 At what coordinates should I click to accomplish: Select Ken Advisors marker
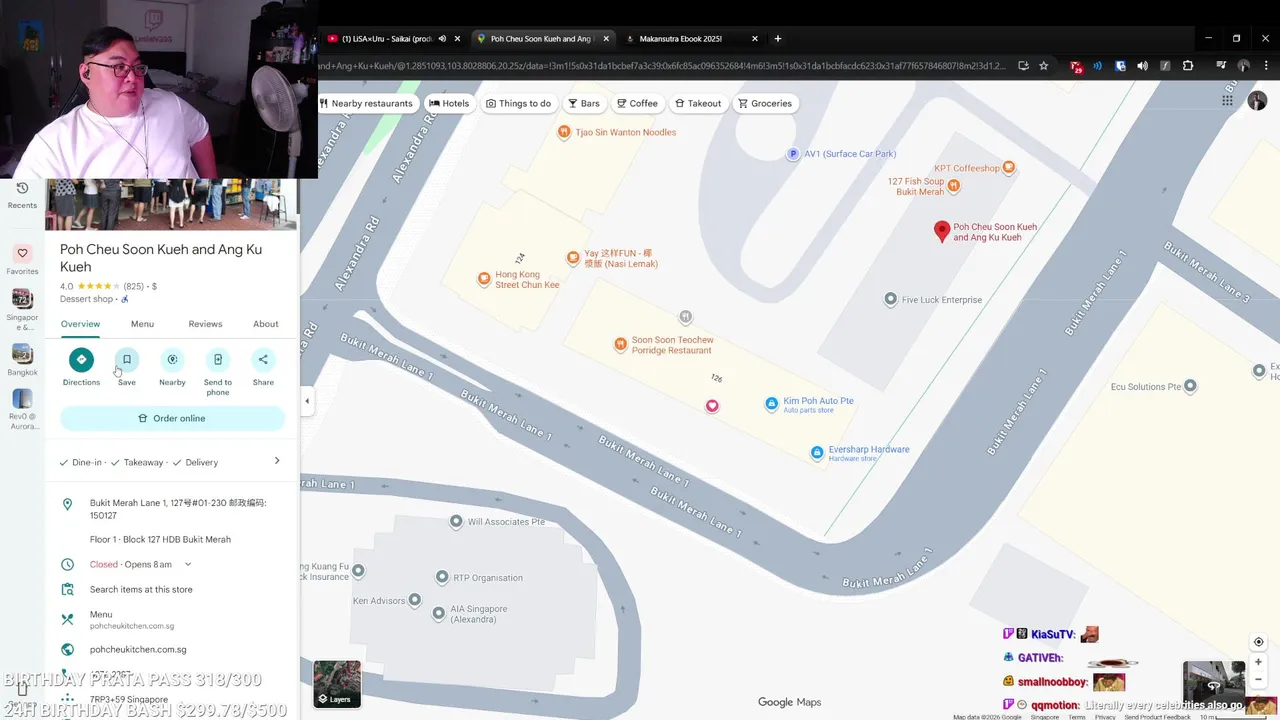coord(413,601)
